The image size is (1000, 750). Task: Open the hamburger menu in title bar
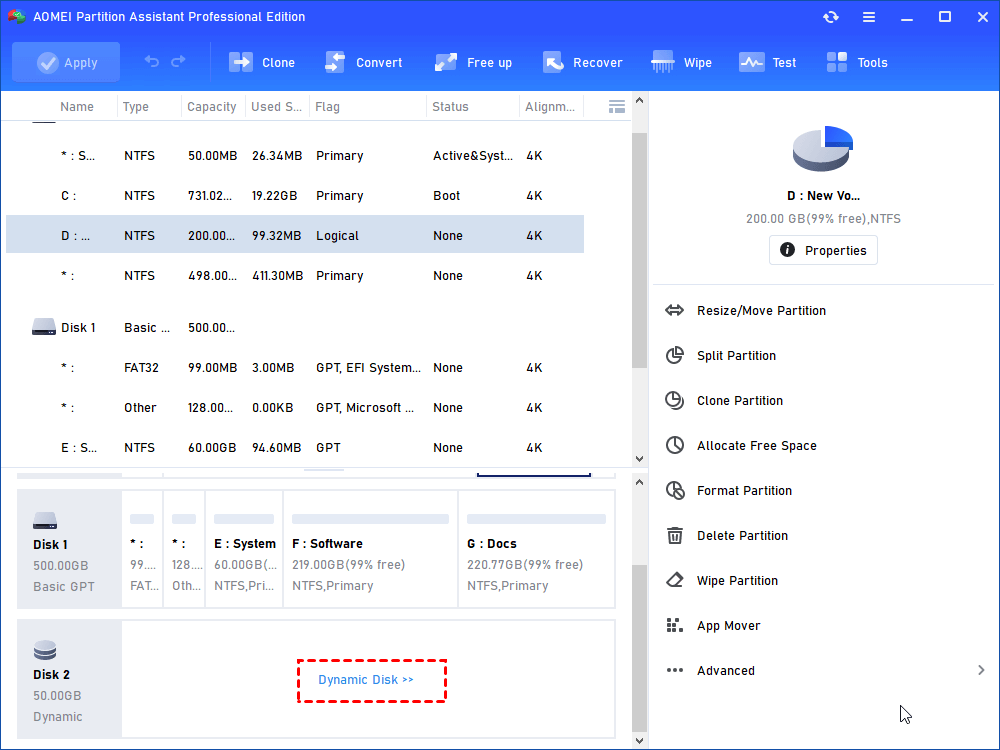point(869,17)
